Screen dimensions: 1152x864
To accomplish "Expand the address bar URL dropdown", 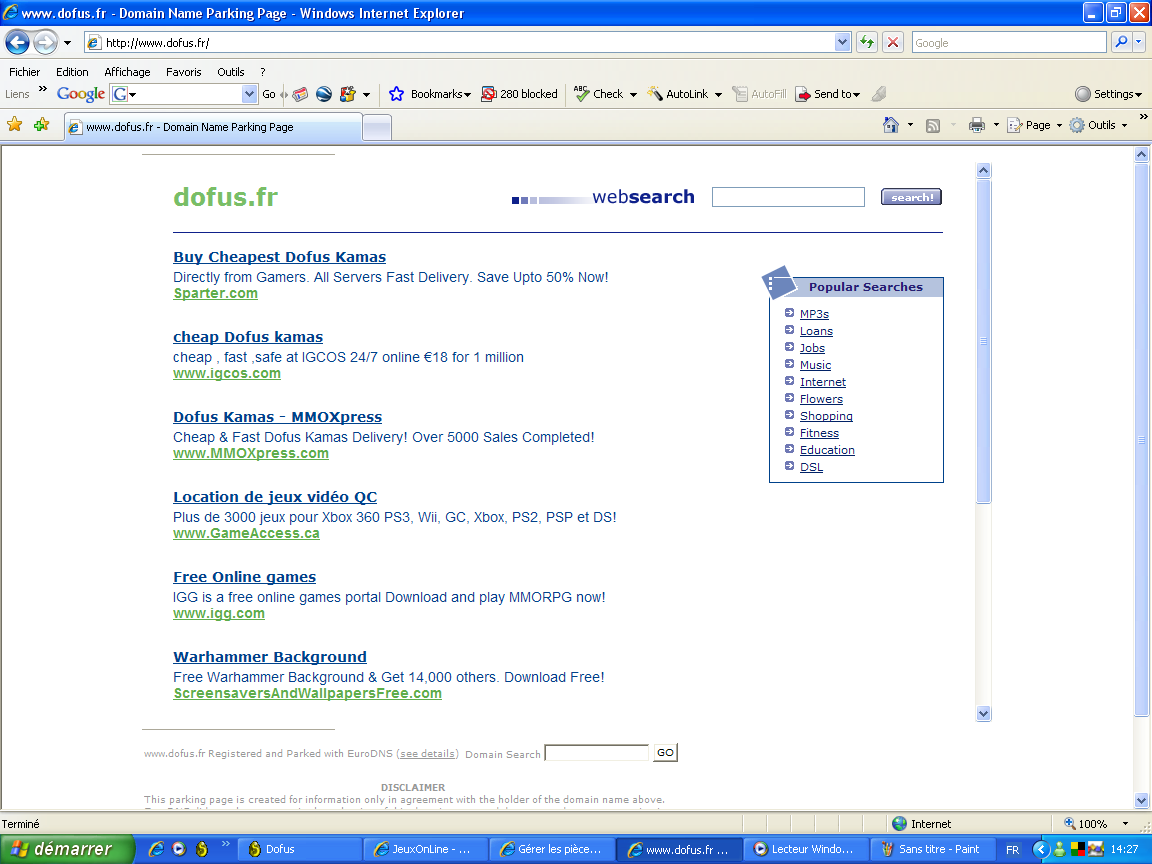I will pyautogui.click(x=843, y=43).
